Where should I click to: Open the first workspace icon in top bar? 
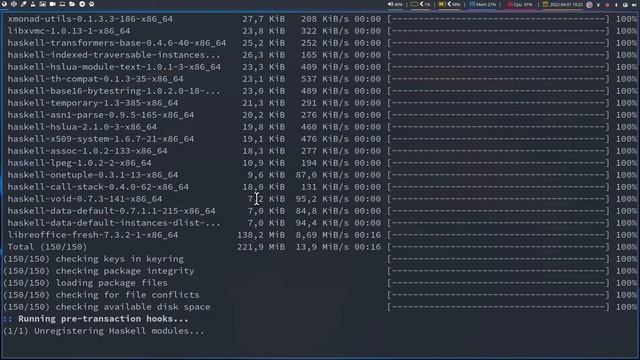coord(4,4)
